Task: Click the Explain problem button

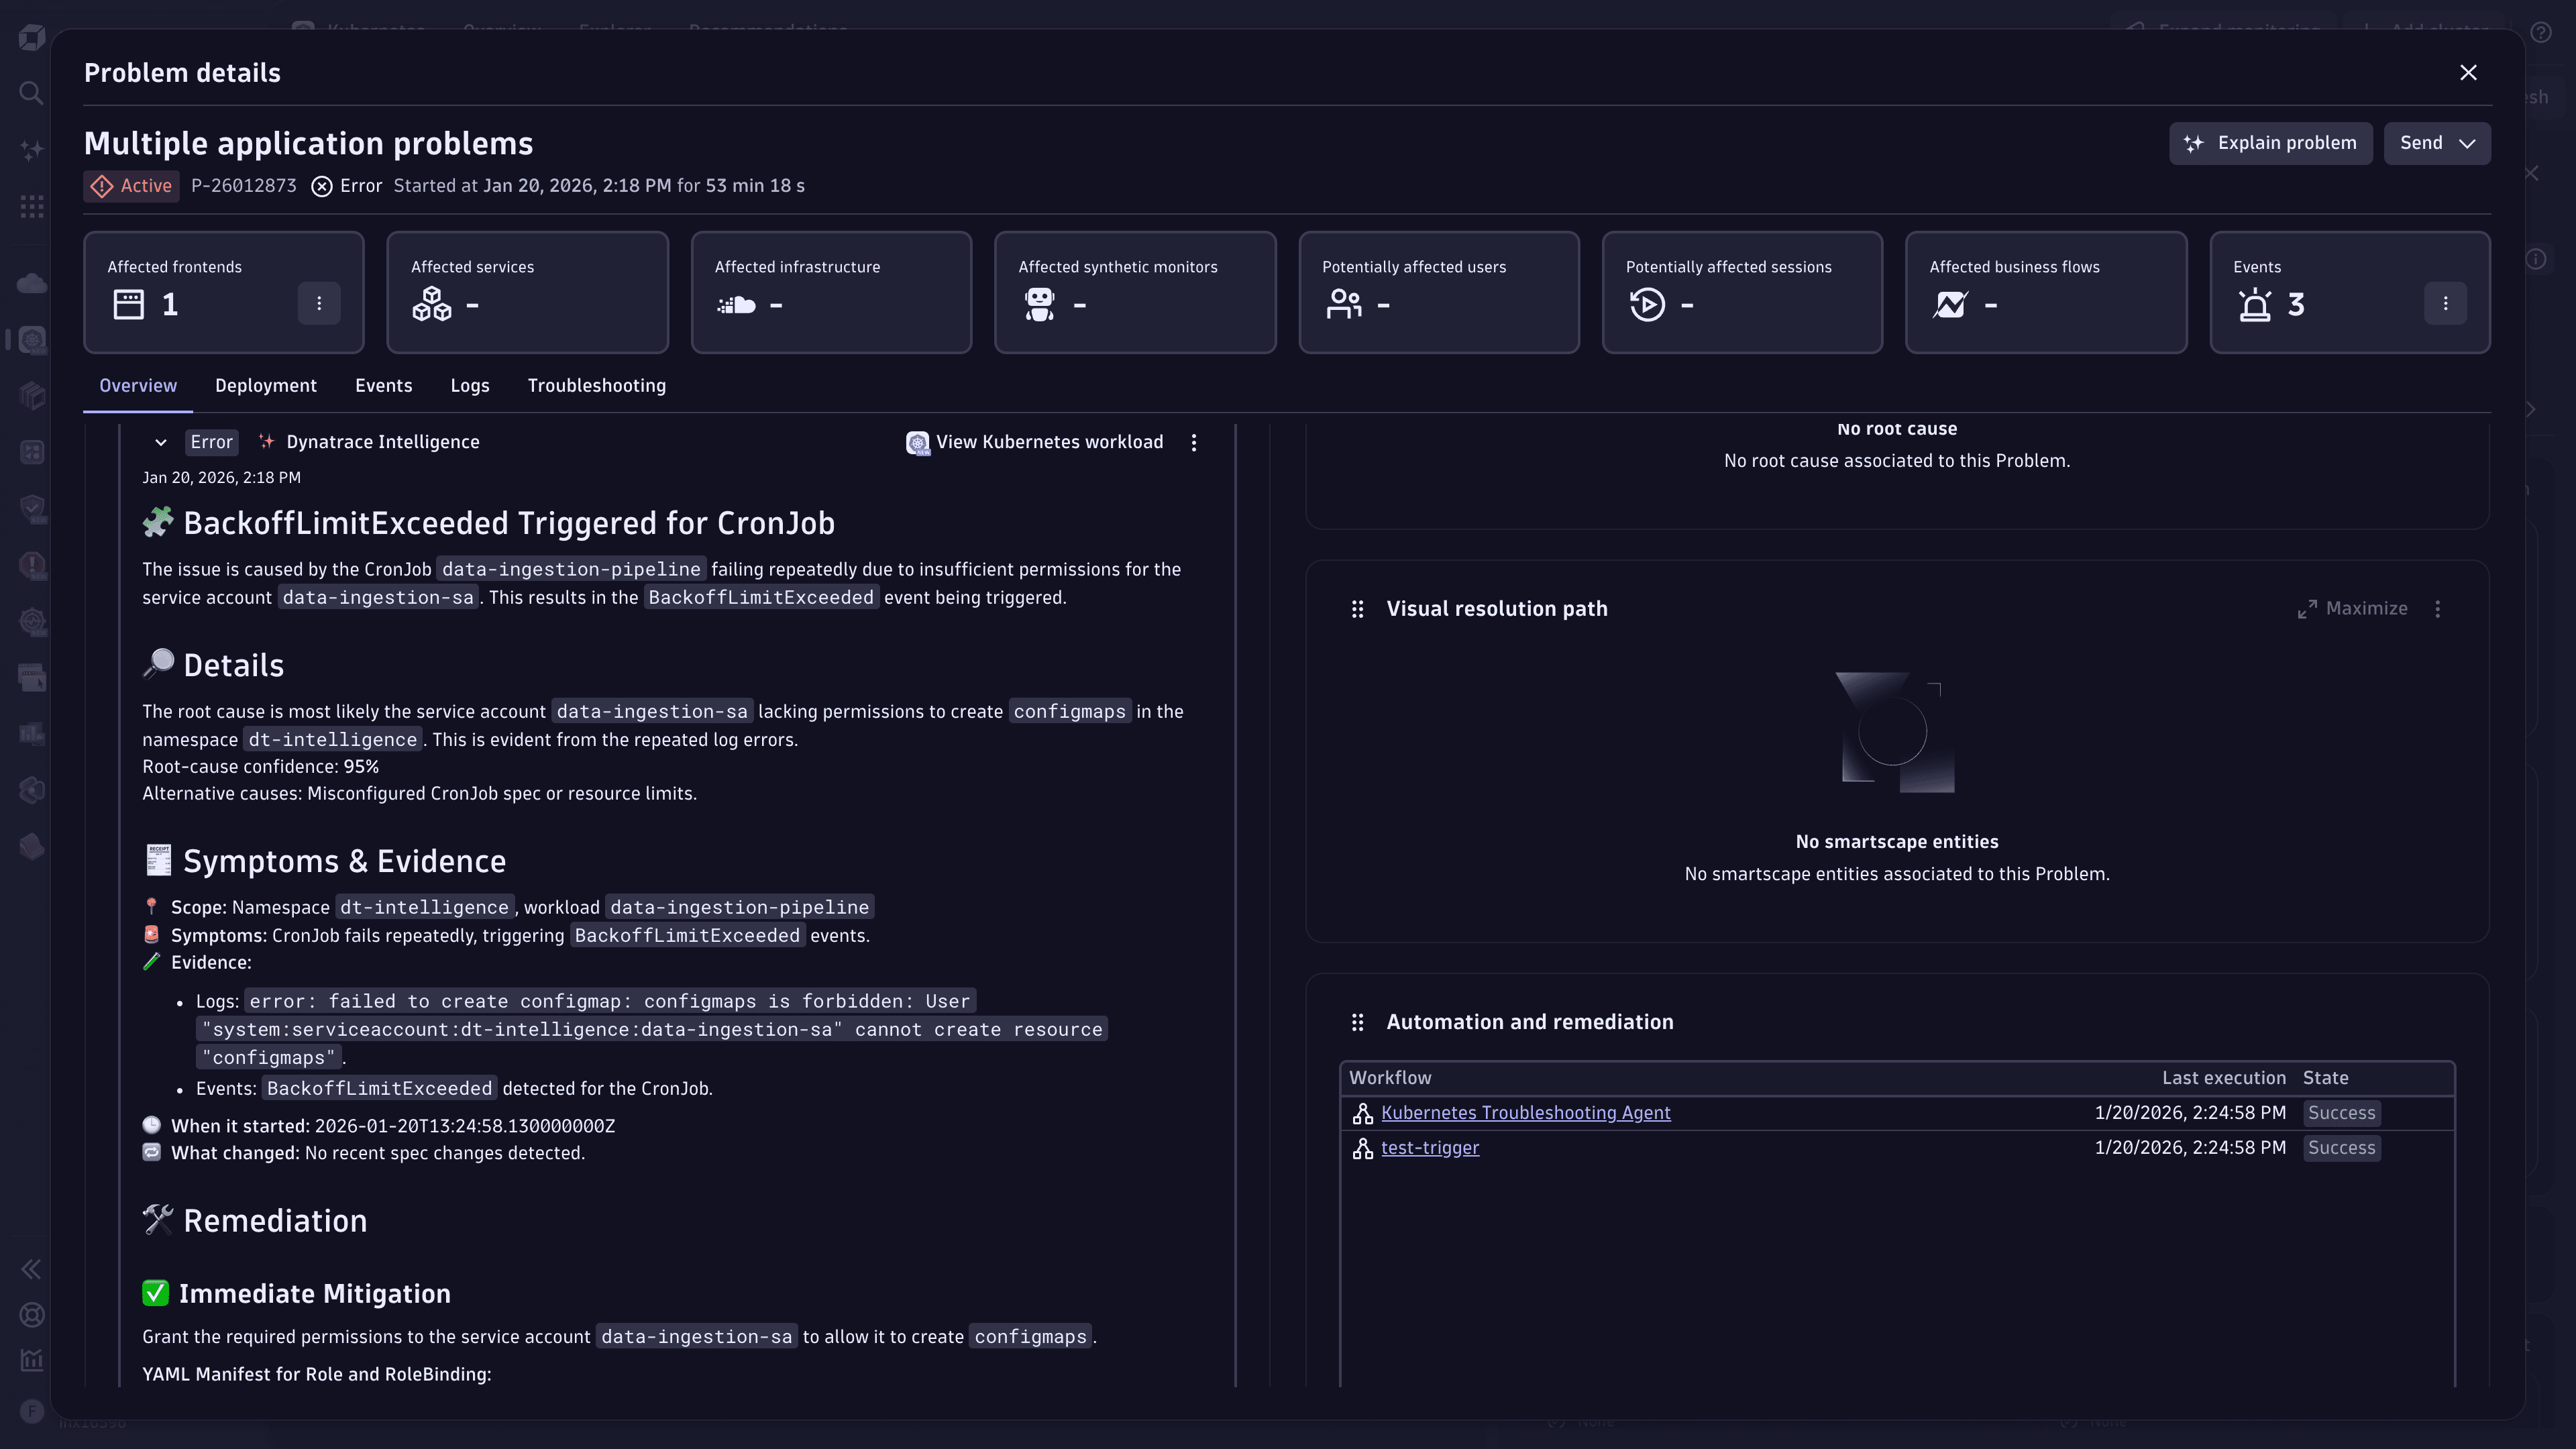Action: [2270, 143]
